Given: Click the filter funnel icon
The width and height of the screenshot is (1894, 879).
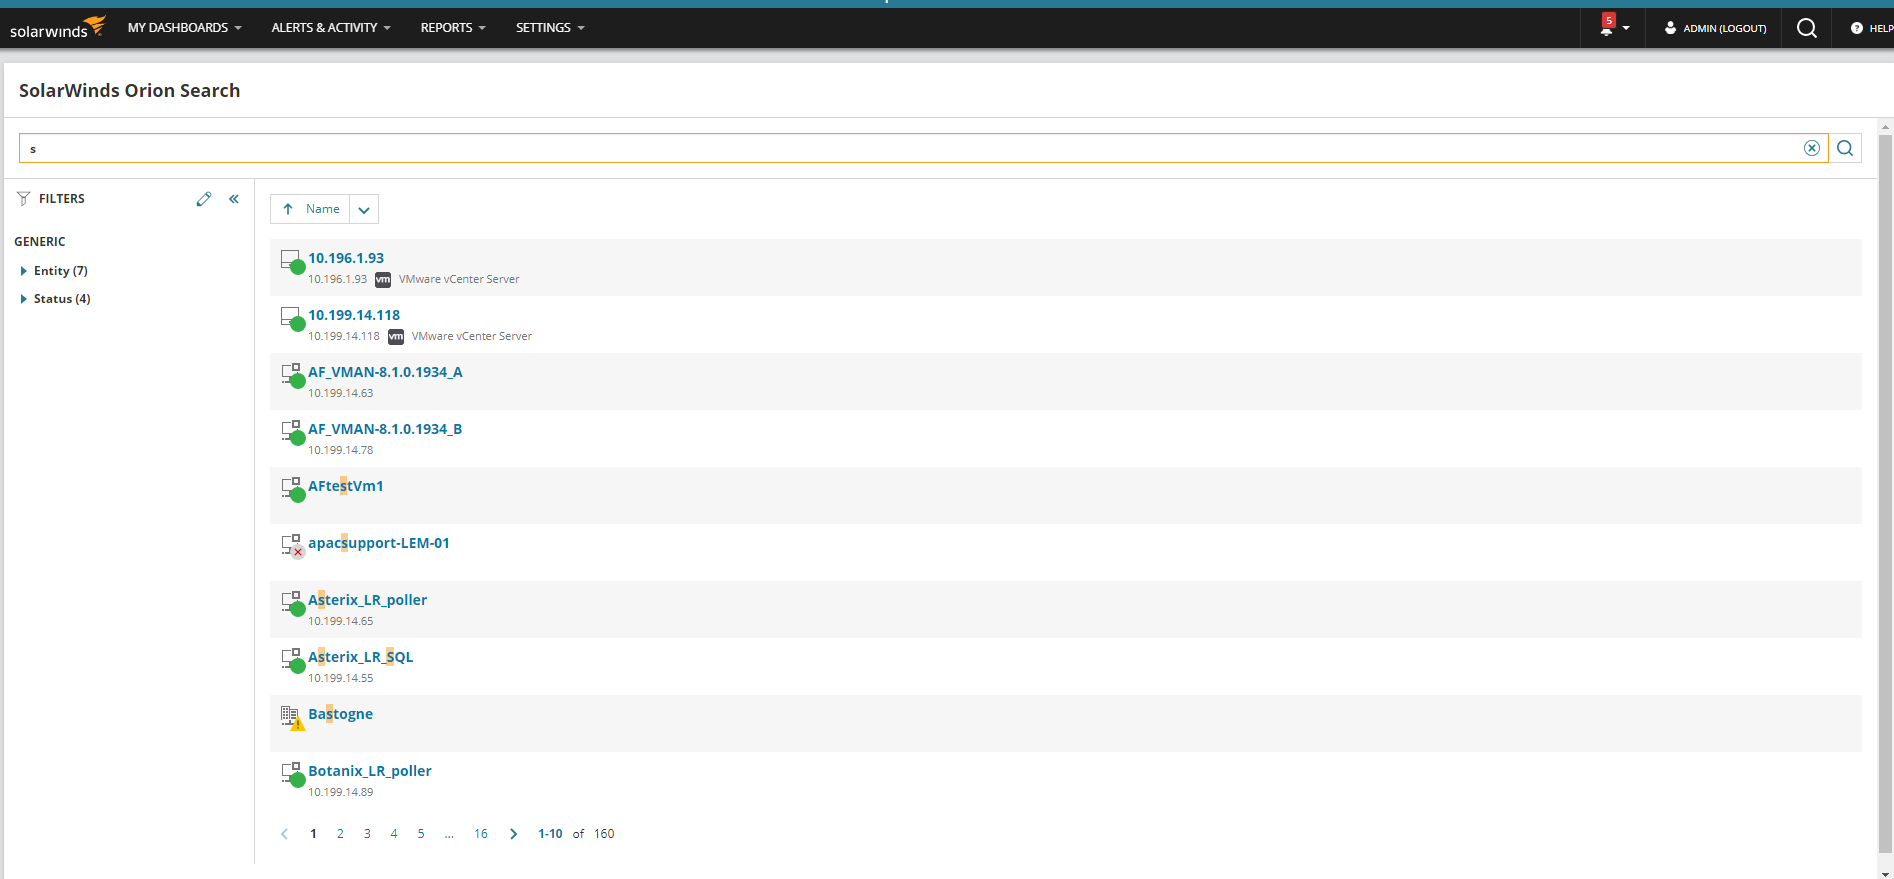Looking at the screenshot, I should tap(23, 199).
